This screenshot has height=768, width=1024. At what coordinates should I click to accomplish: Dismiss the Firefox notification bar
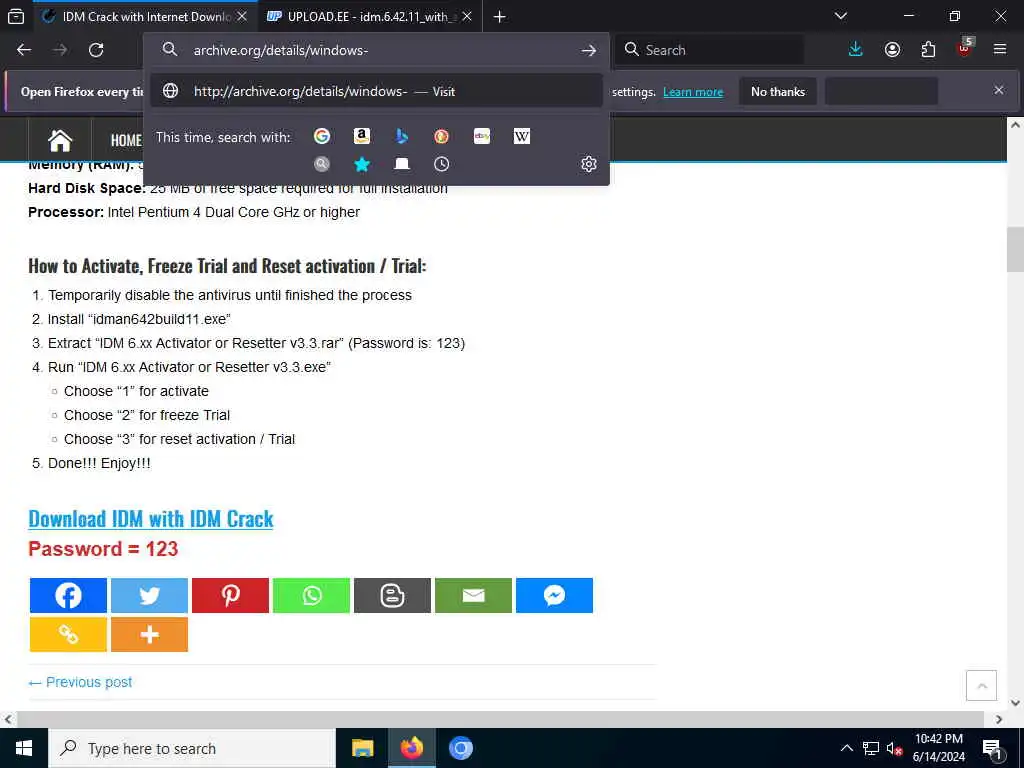[999, 90]
